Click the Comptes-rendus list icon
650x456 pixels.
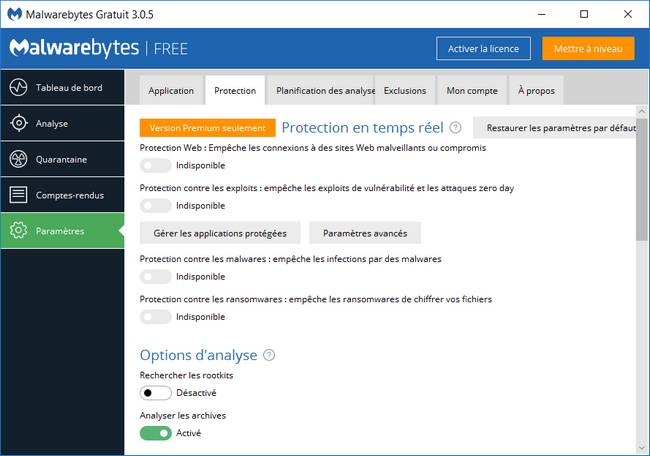pos(18,195)
